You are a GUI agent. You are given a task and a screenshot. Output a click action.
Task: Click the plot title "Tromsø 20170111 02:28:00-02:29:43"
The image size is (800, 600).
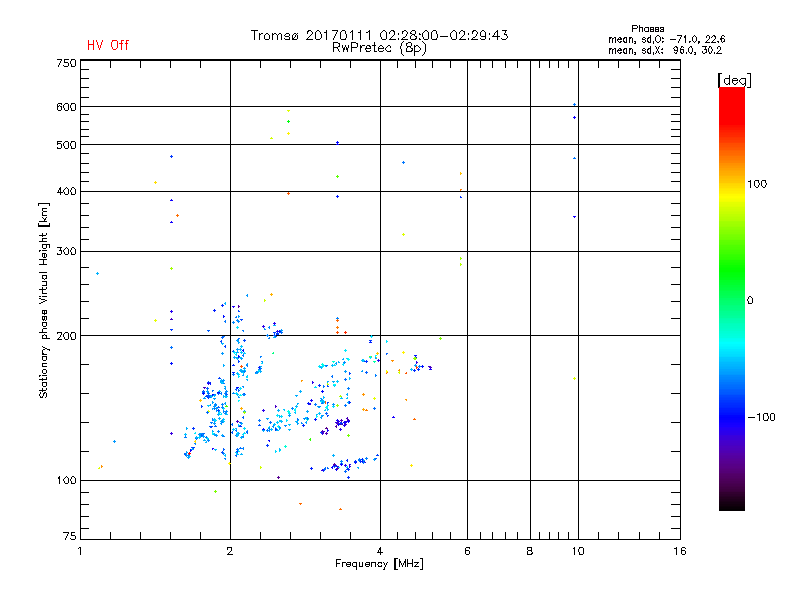coord(379,35)
